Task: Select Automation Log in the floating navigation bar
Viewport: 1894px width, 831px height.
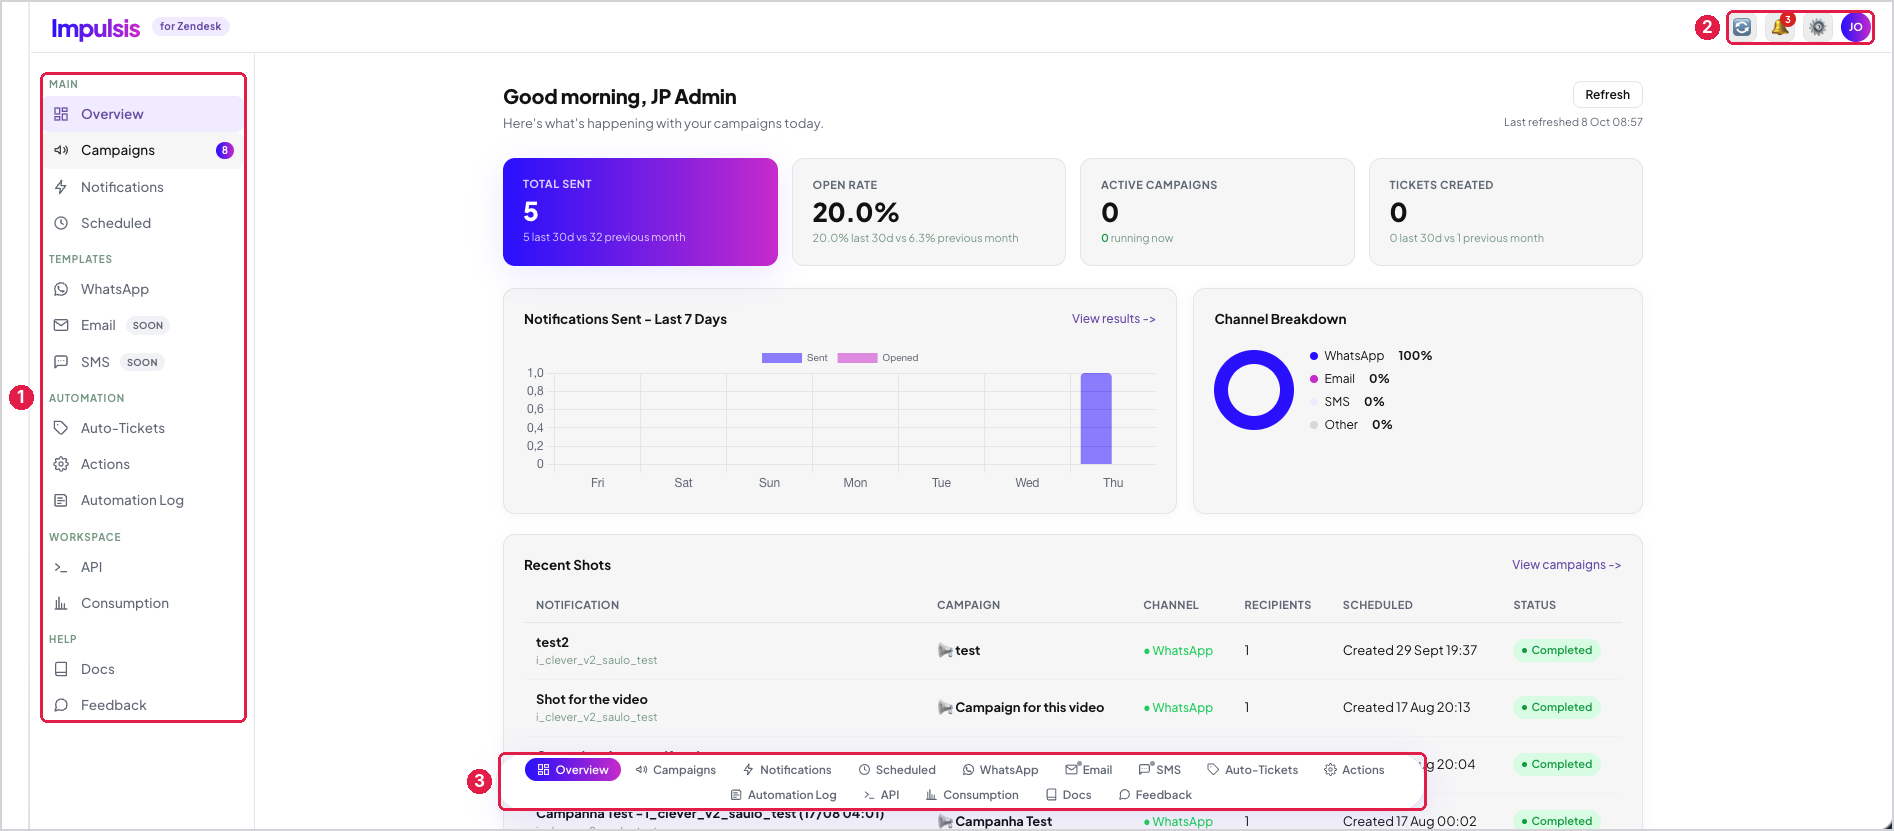Action: [783, 795]
